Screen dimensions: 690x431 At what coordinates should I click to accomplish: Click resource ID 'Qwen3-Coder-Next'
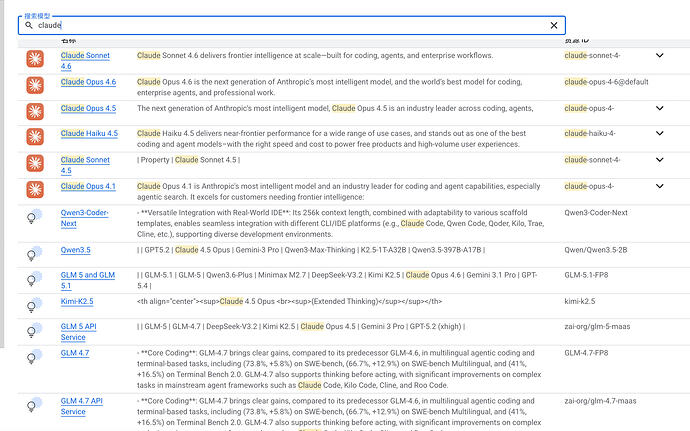pyautogui.click(x=596, y=213)
